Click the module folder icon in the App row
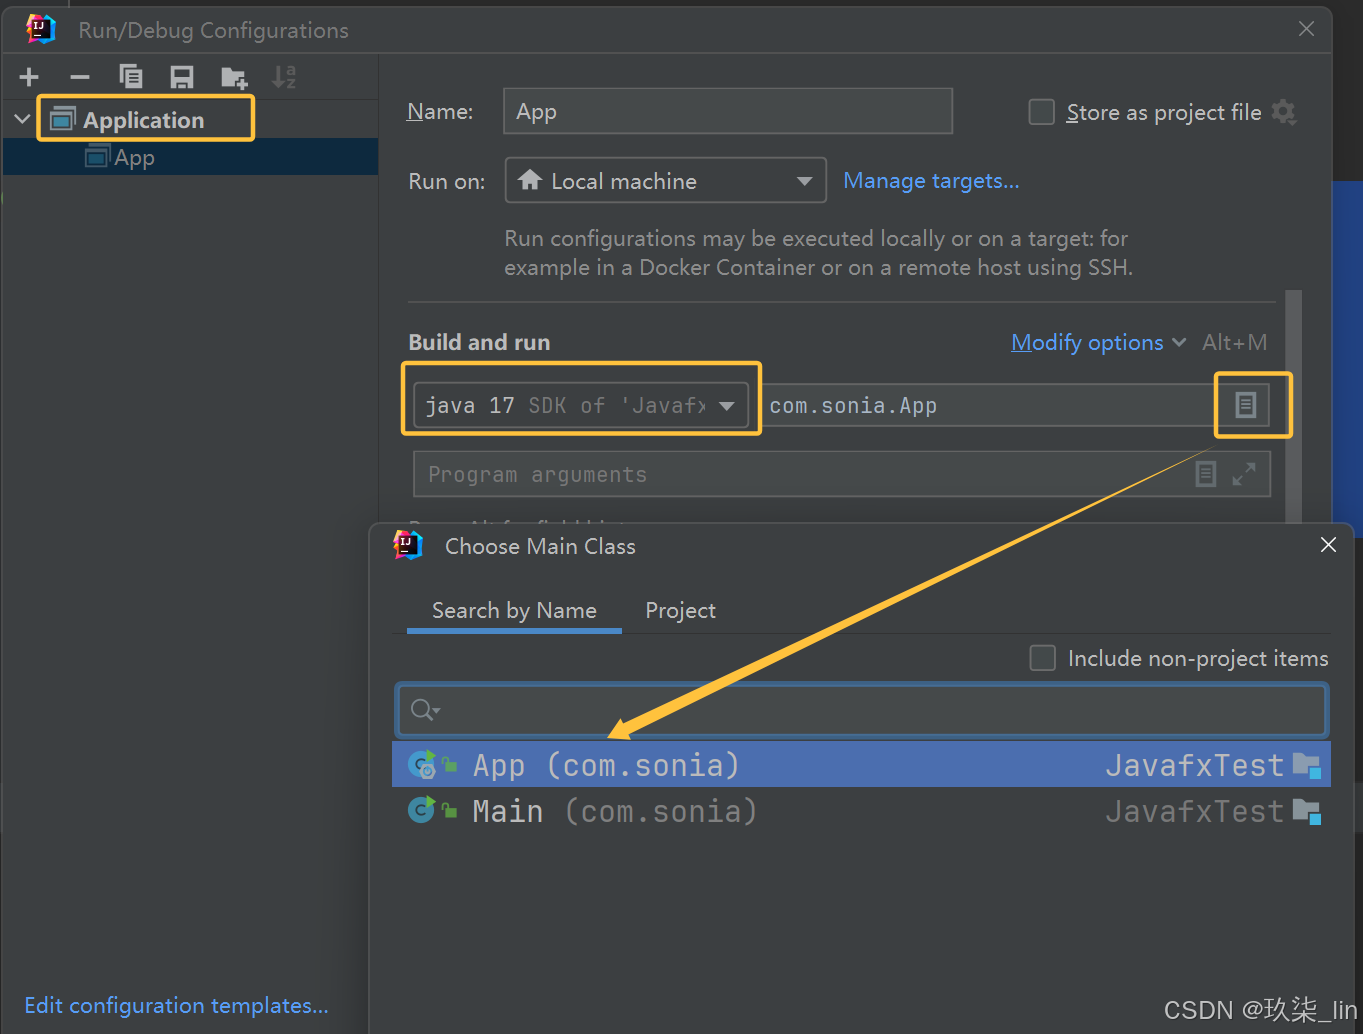This screenshot has width=1363, height=1034. pyautogui.click(x=1306, y=766)
